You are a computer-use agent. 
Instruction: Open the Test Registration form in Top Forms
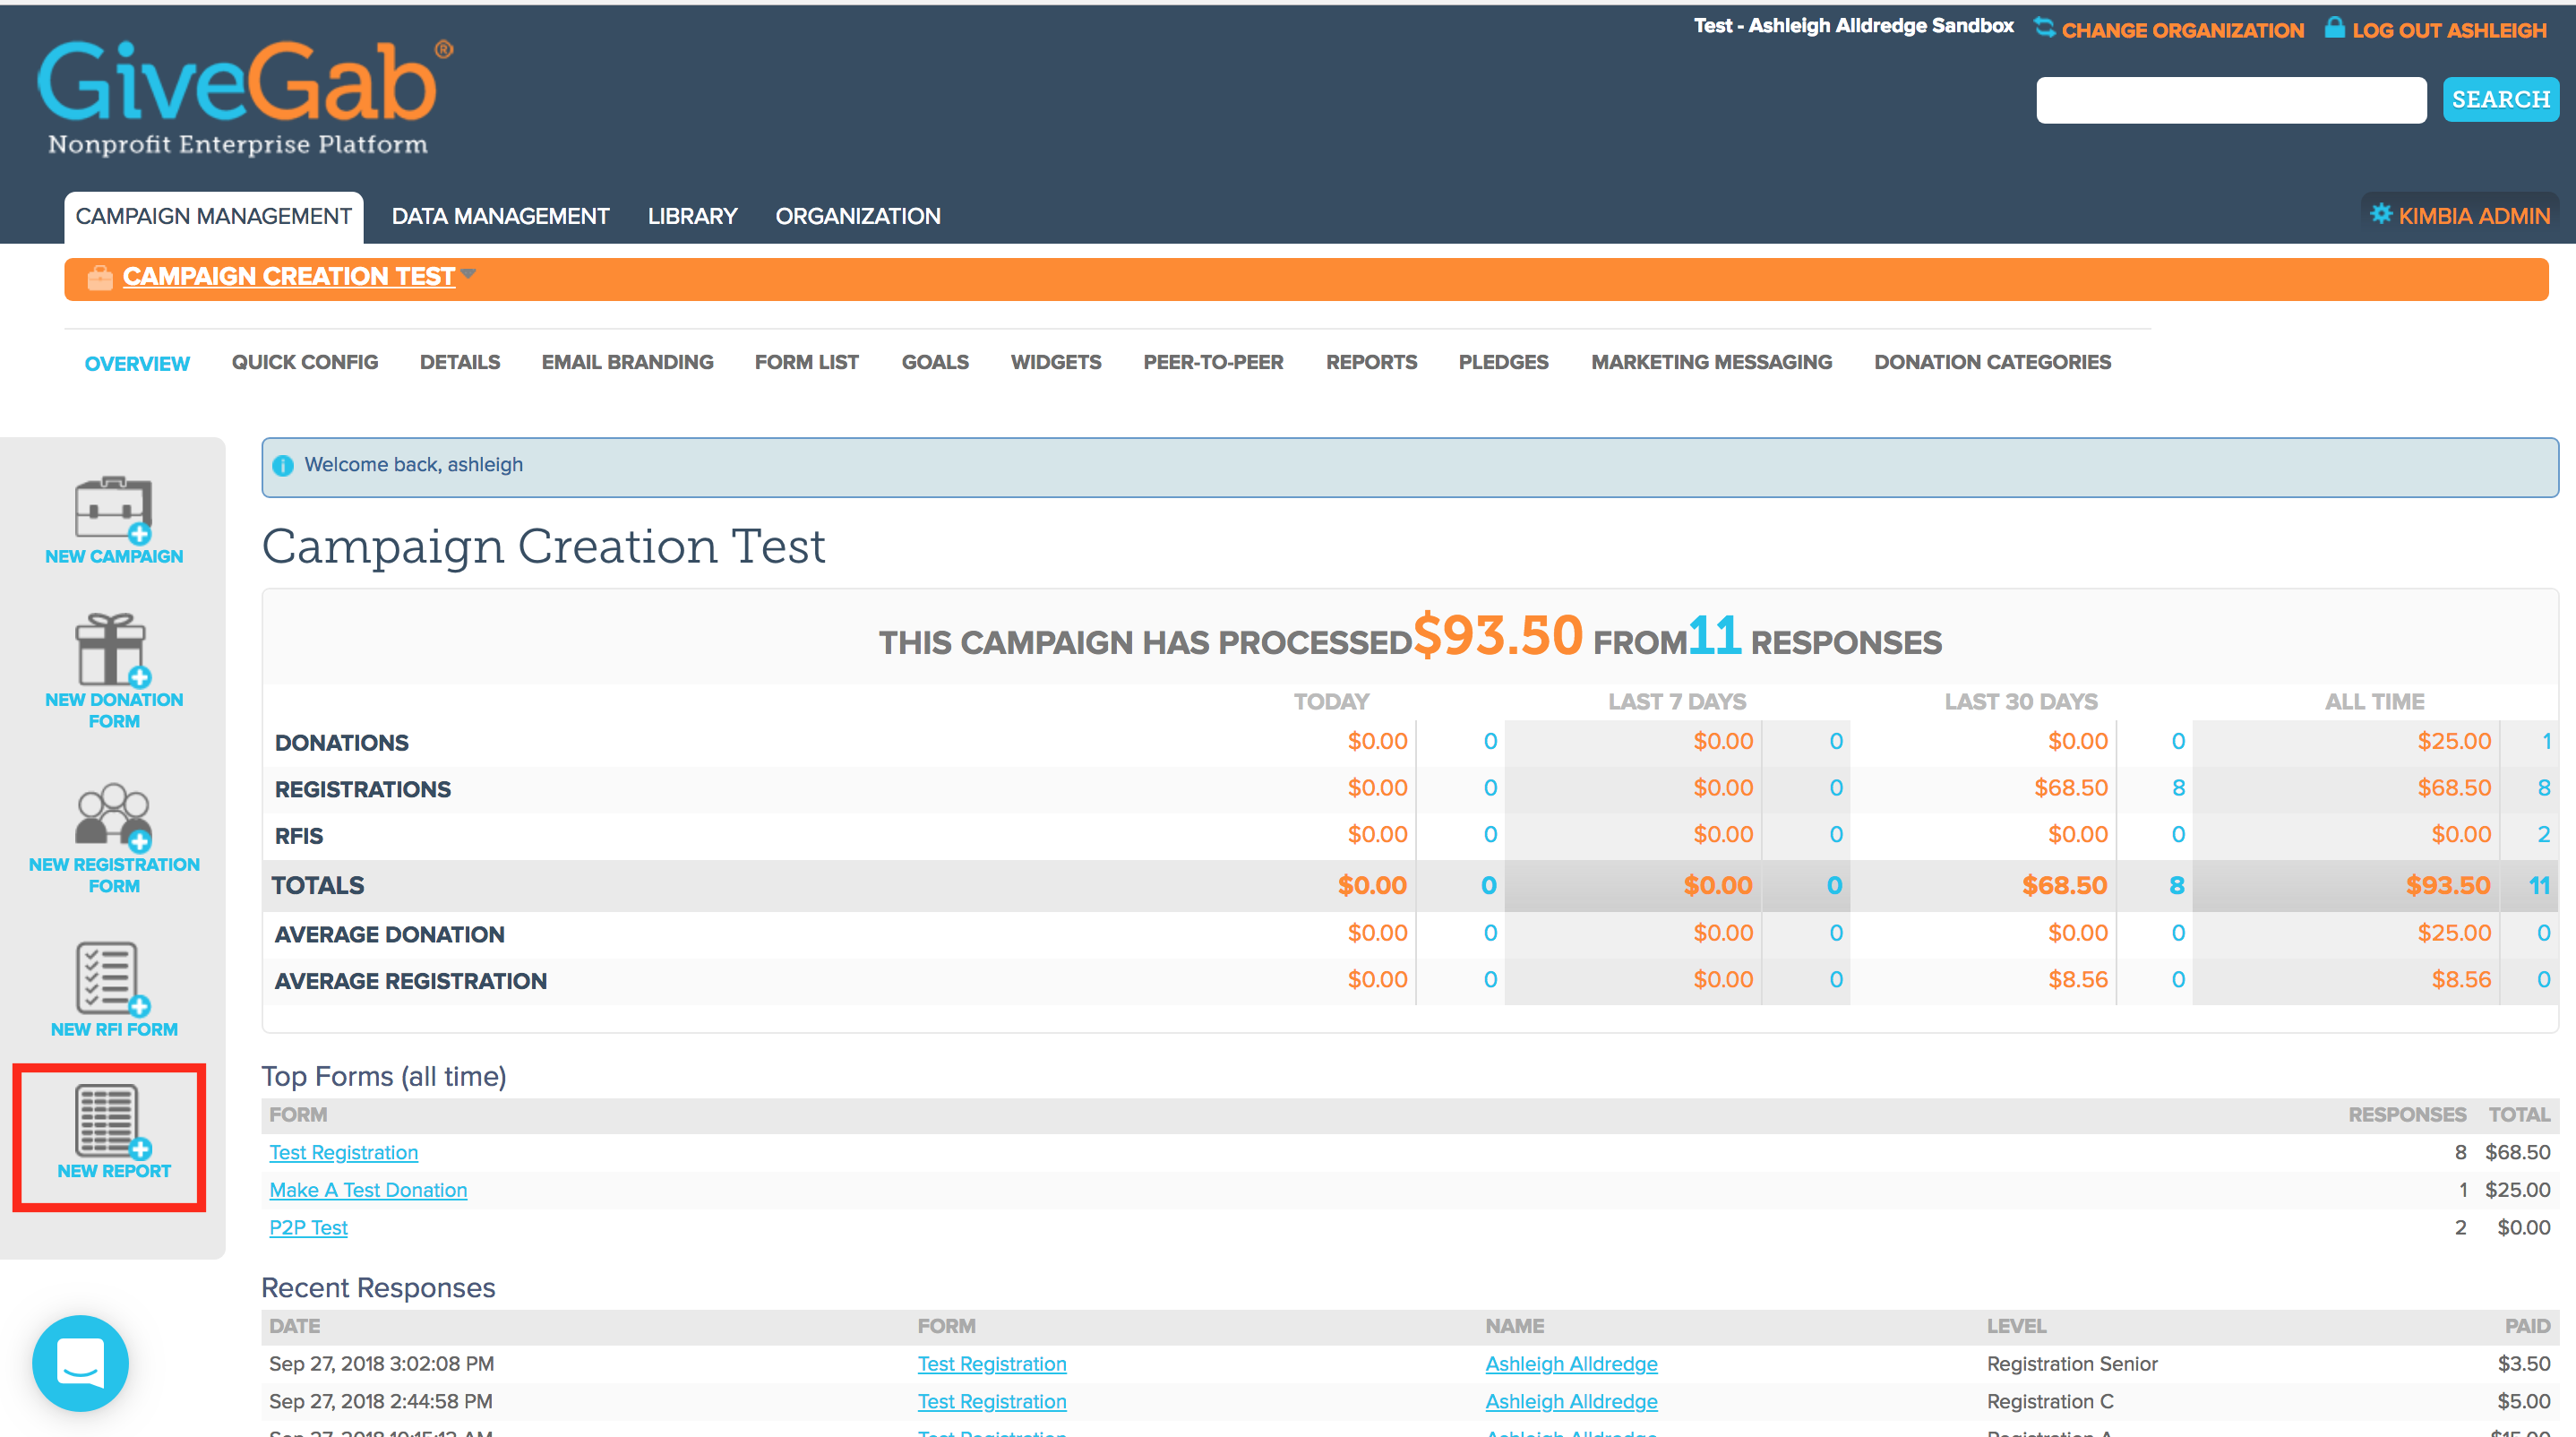click(x=343, y=1152)
